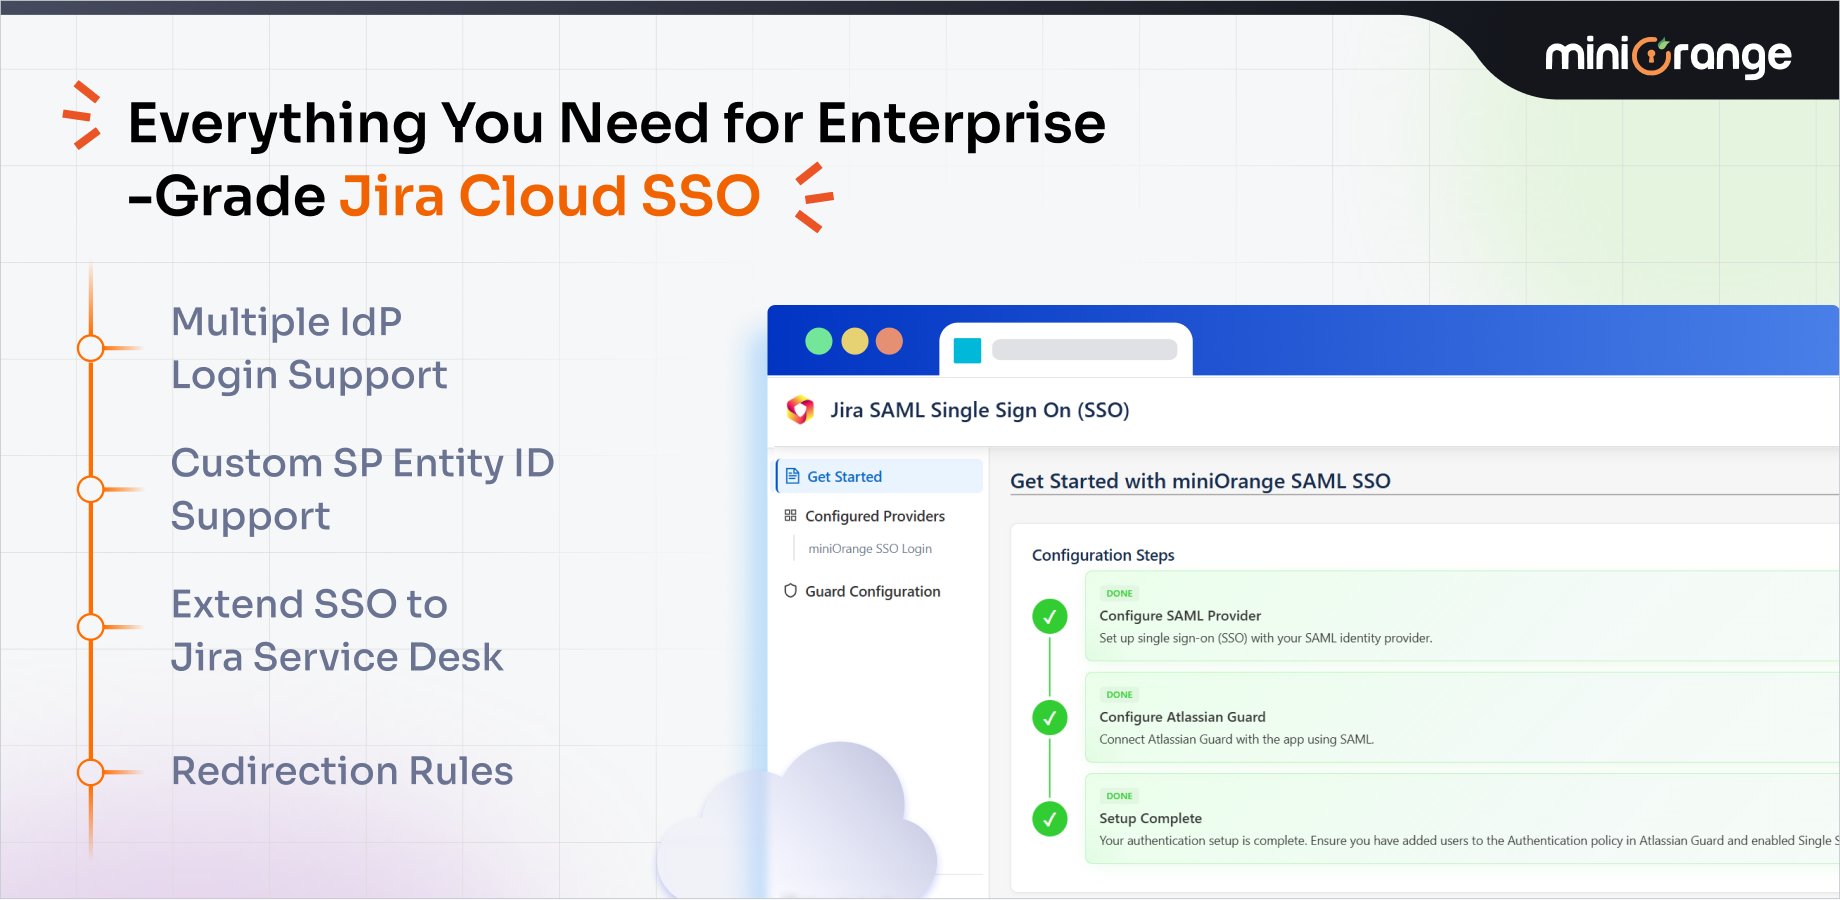Click the timeline circle beside Redirection Rules

click(91, 772)
